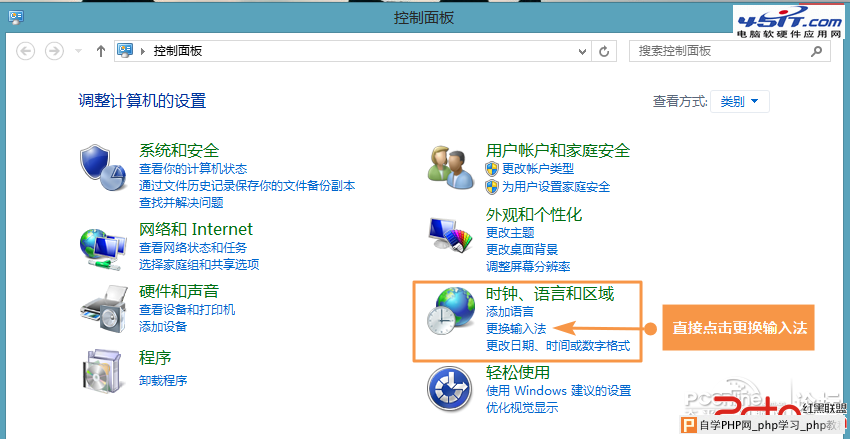Image resolution: width=850 pixels, height=439 pixels.
Task: Expand the address bar history dropdown arrow
Action: pyautogui.click(x=583, y=50)
